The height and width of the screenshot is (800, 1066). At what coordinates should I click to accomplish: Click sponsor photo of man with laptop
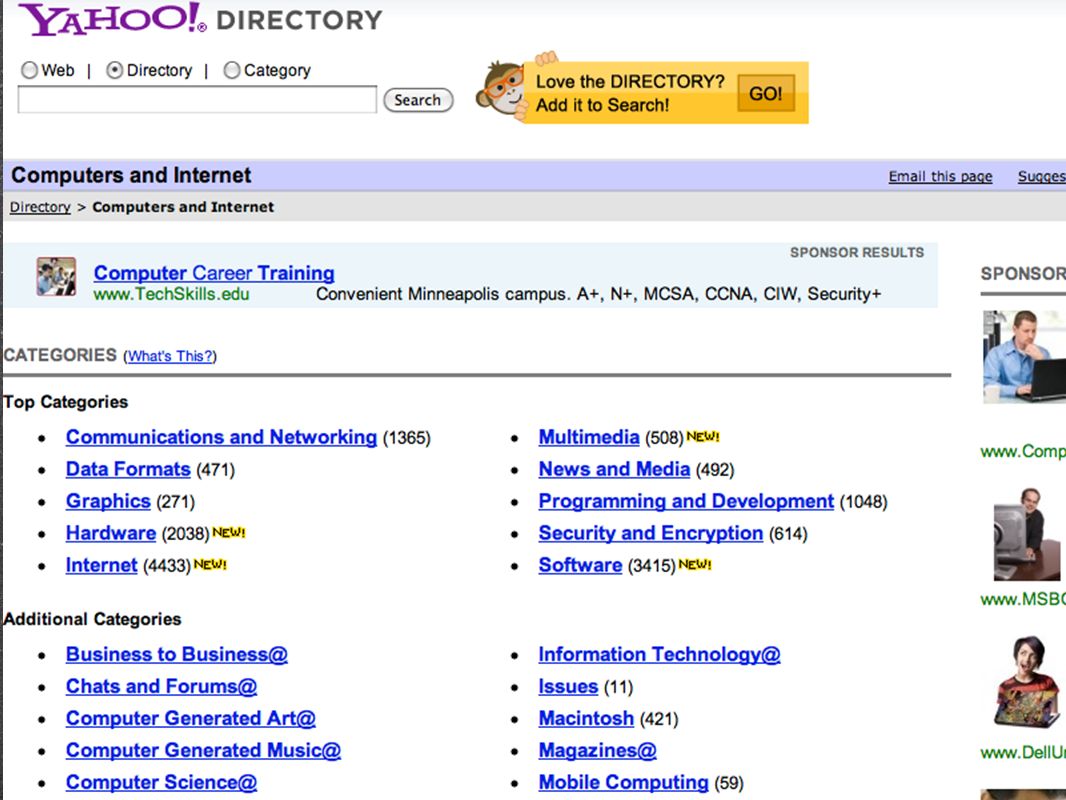tap(1024, 356)
